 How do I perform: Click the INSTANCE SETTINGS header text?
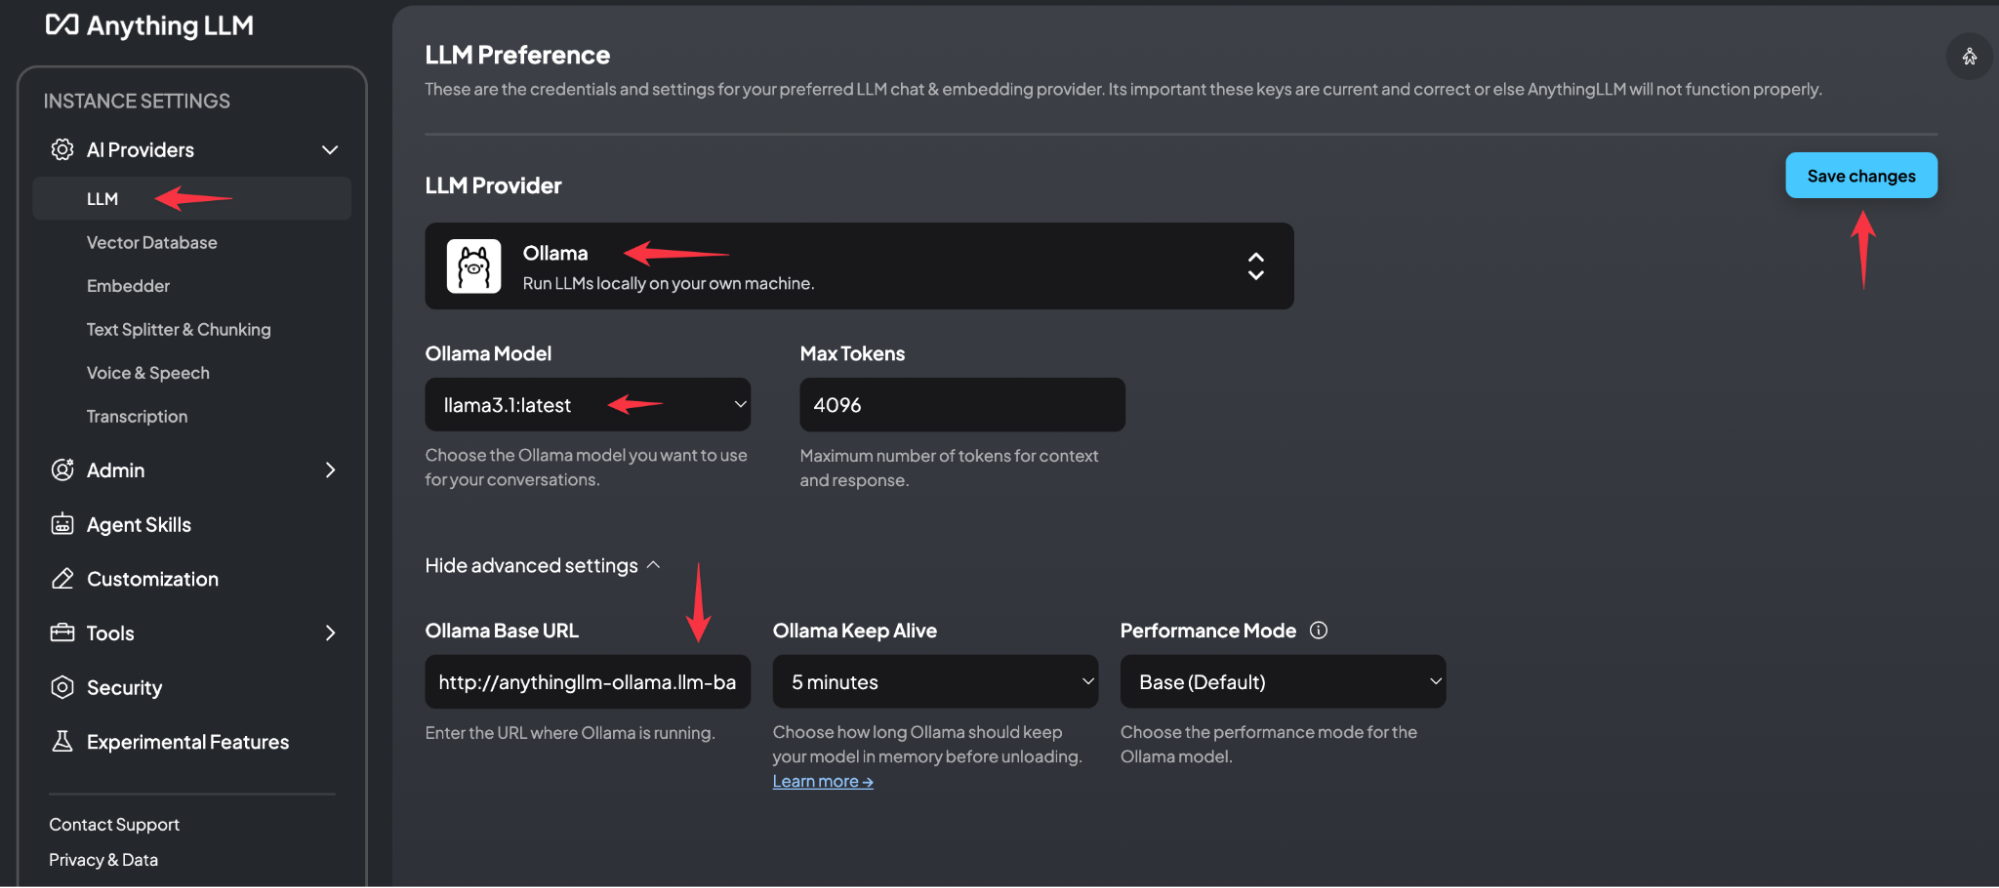tap(137, 101)
